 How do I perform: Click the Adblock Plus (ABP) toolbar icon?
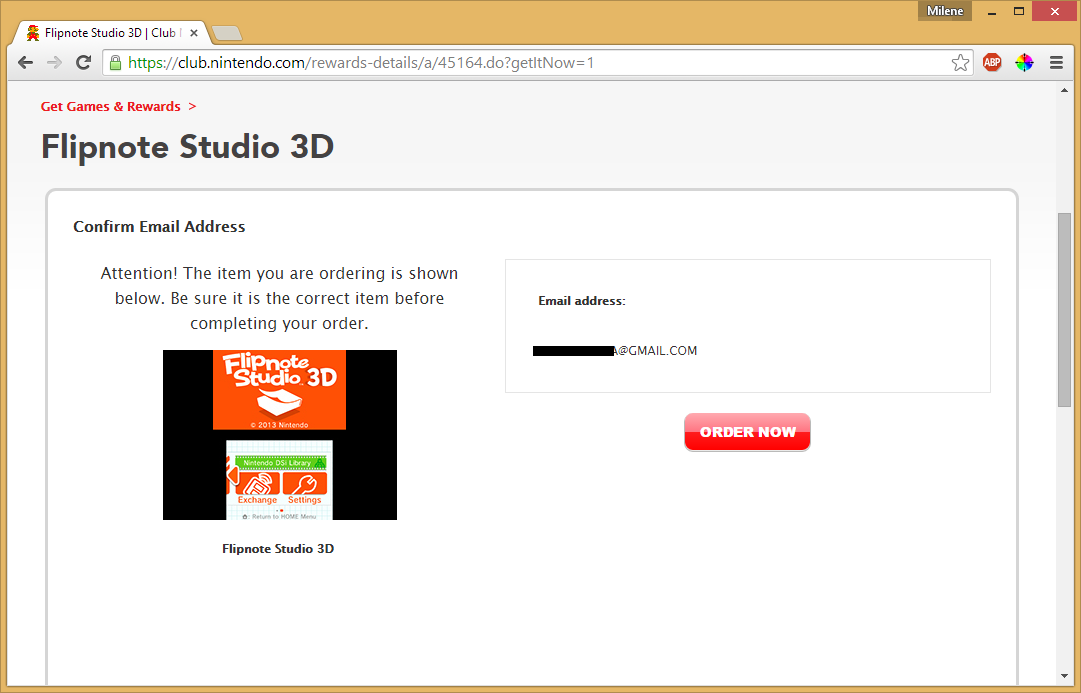[991, 62]
